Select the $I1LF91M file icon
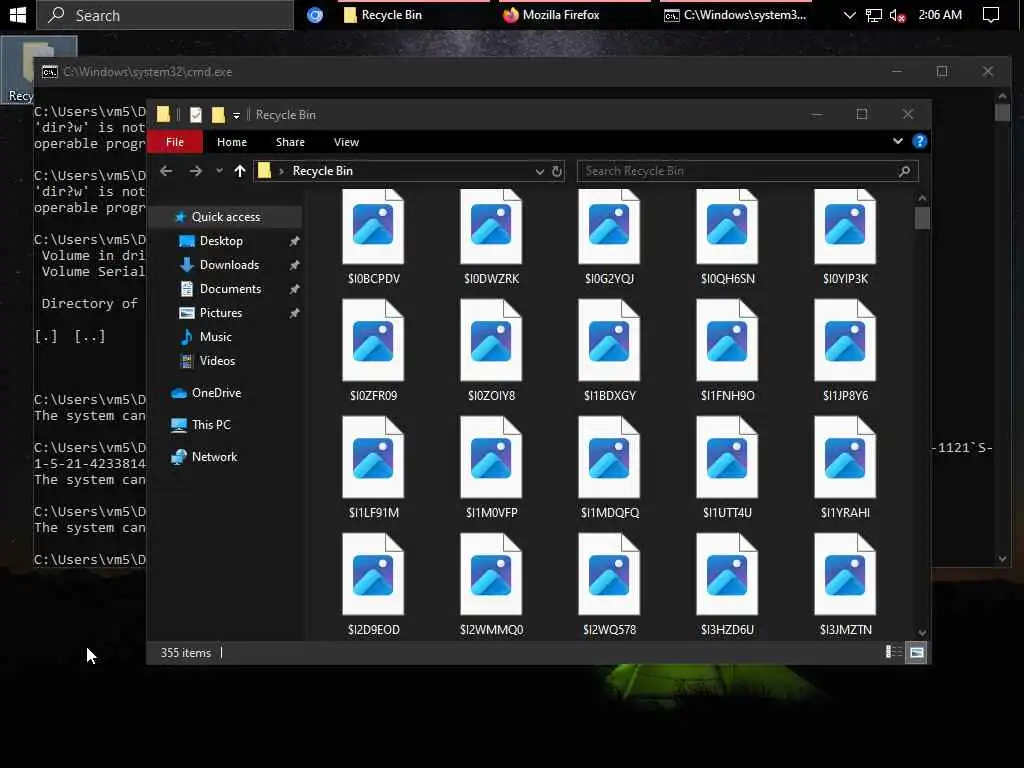 click(x=373, y=457)
